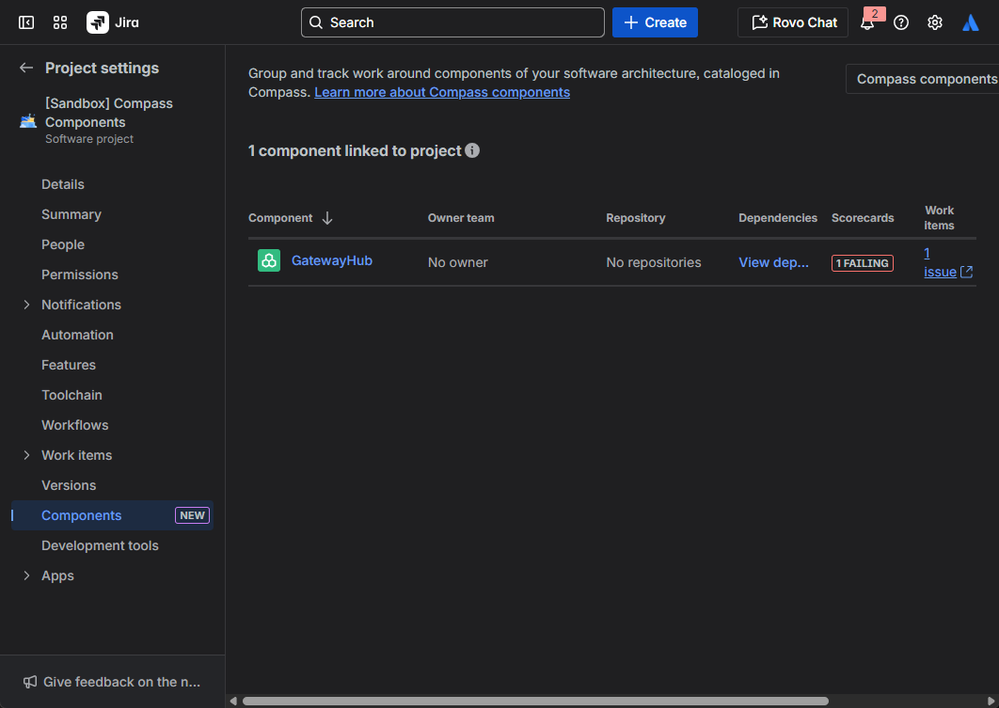The height and width of the screenshot is (708, 999).
Task: Open the Details settings page
Action: [x=62, y=184]
